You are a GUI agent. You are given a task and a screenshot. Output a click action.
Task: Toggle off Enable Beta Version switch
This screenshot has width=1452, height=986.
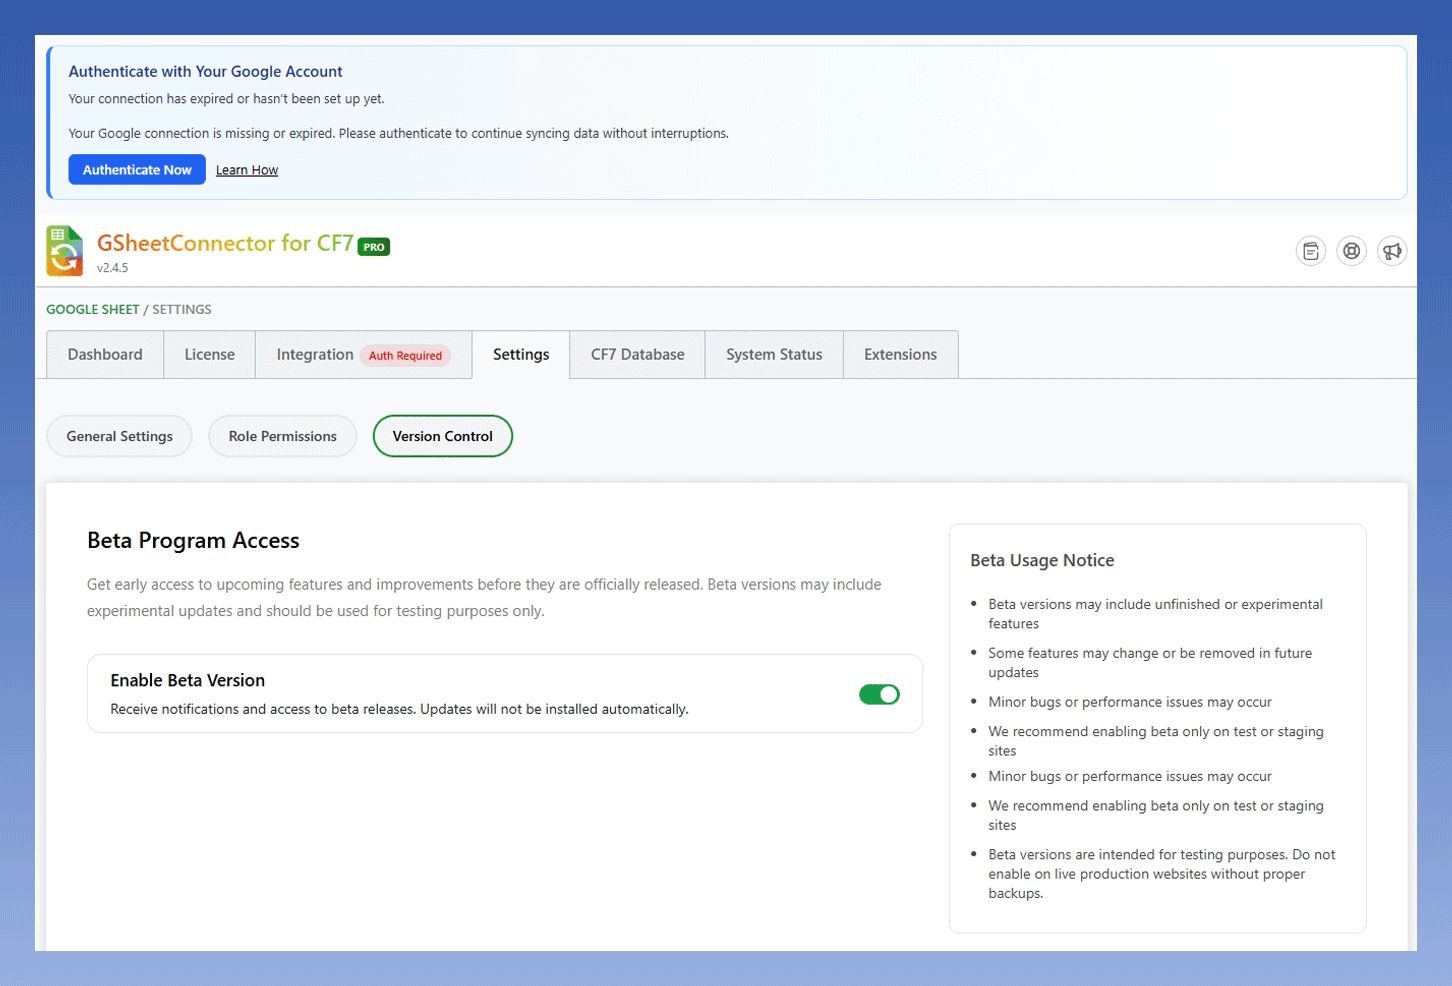[879, 694]
